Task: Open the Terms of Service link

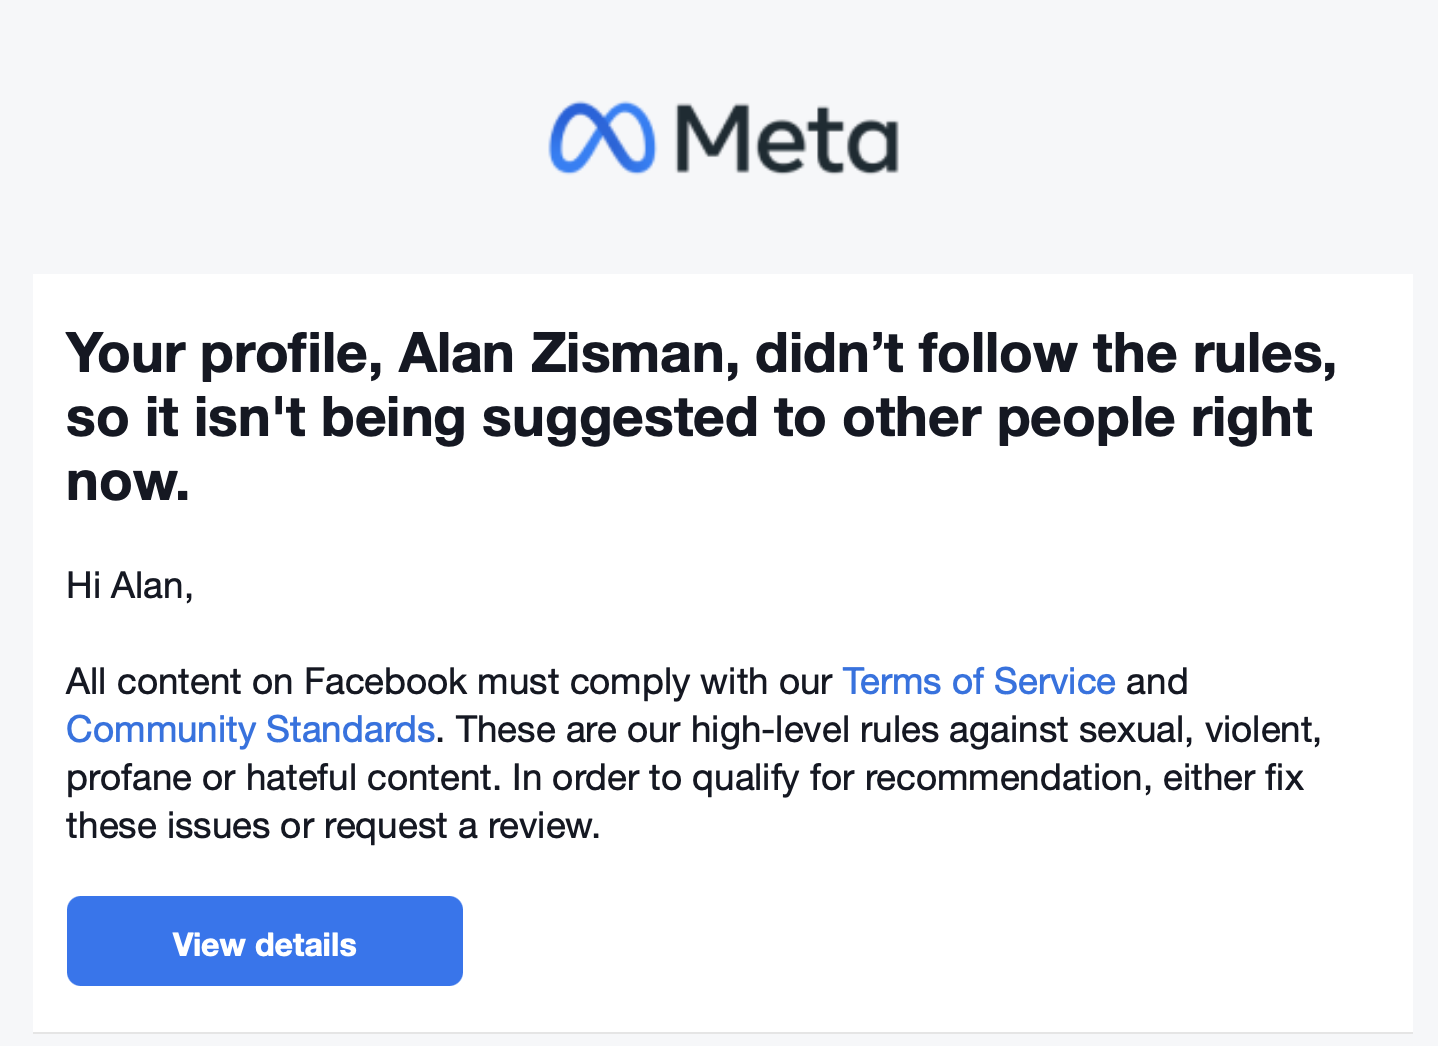Action: point(978,682)
